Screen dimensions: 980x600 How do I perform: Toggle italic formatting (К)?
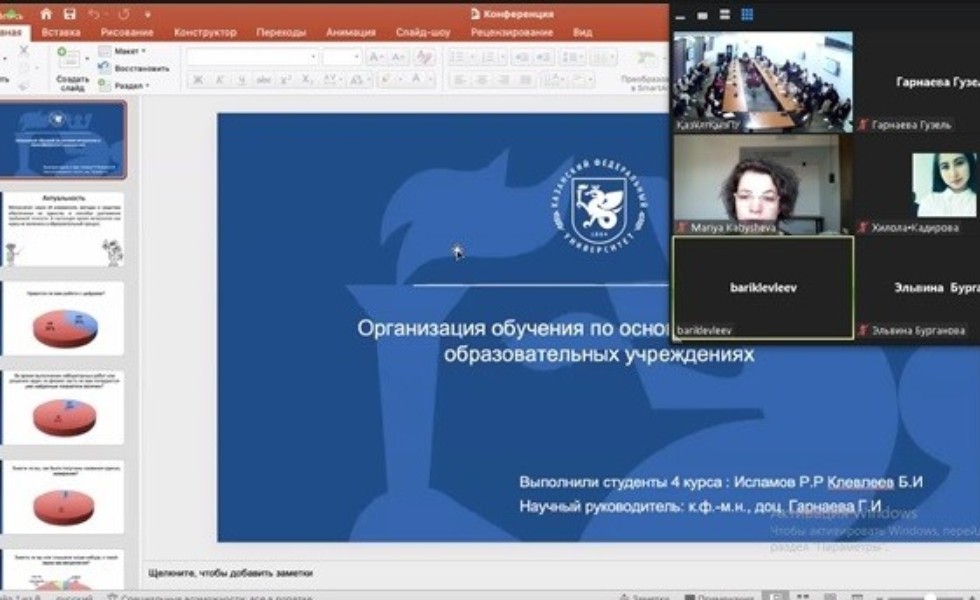click(x=219, y=80)
